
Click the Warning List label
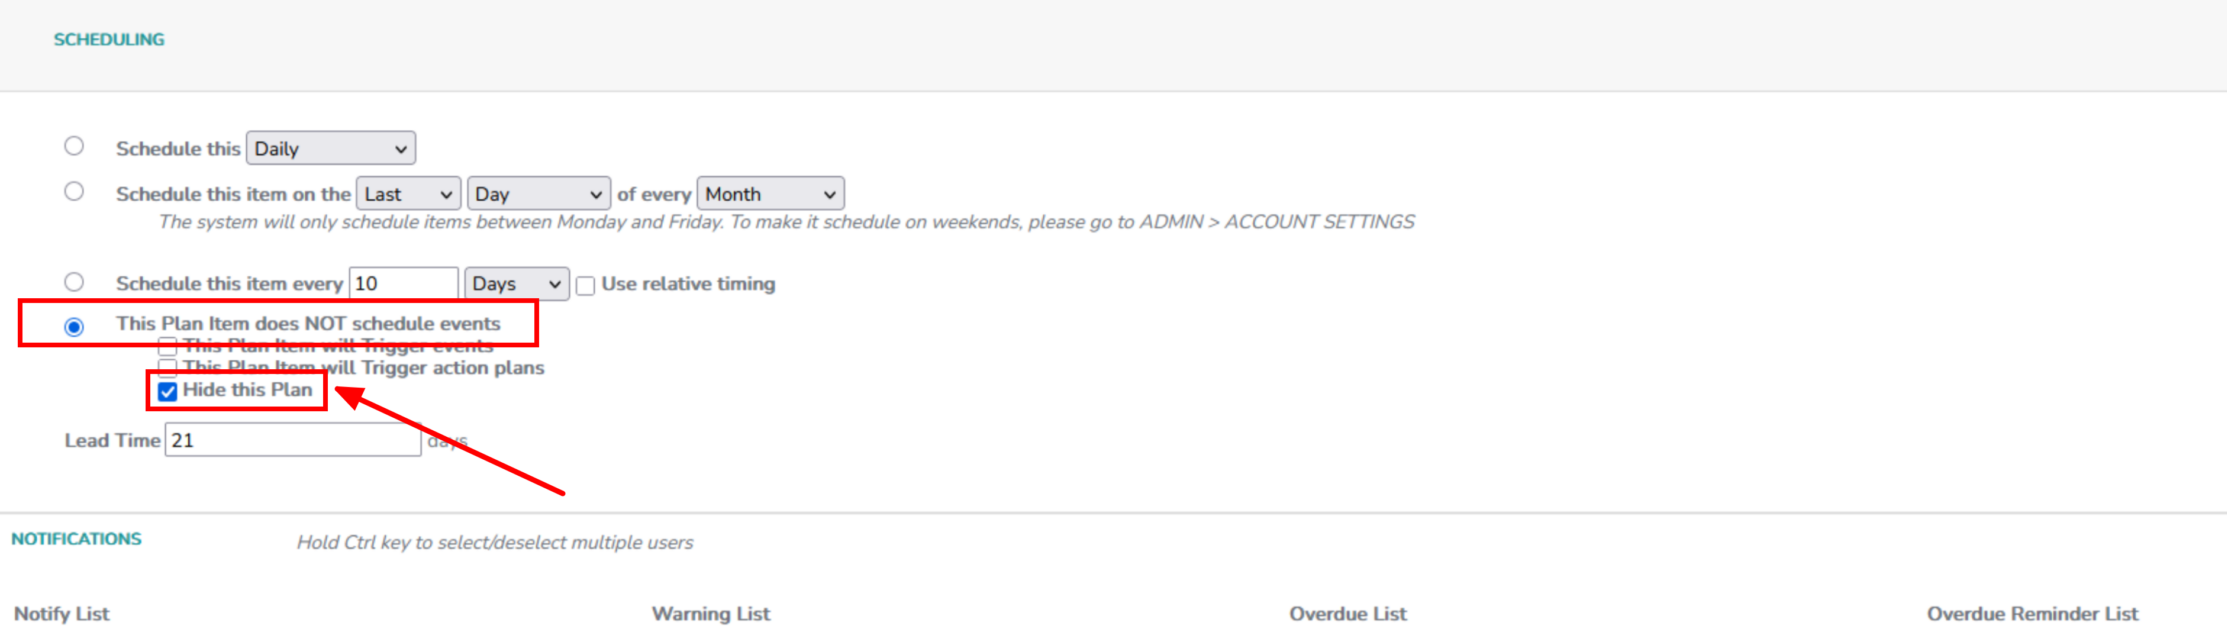(711, 614)
